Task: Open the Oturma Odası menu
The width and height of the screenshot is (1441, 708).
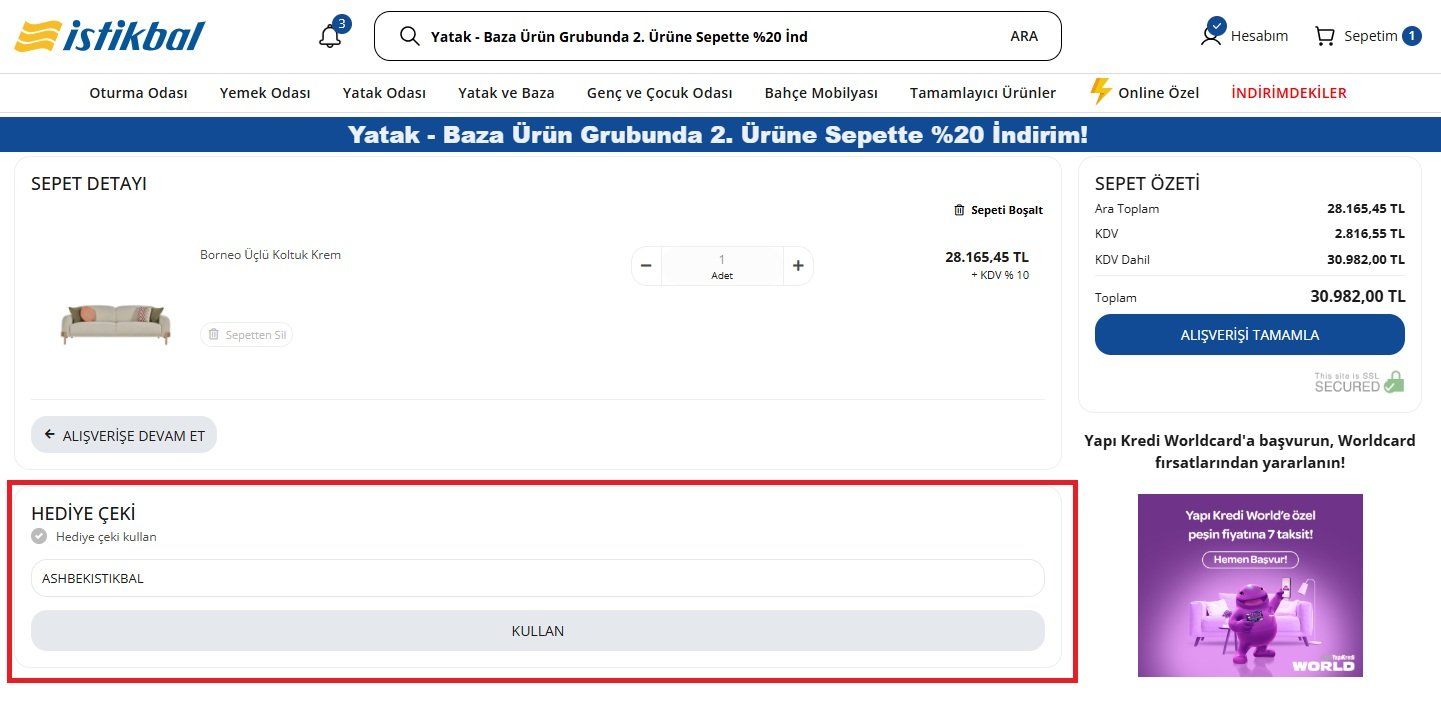Action: (x=139, y=93)
